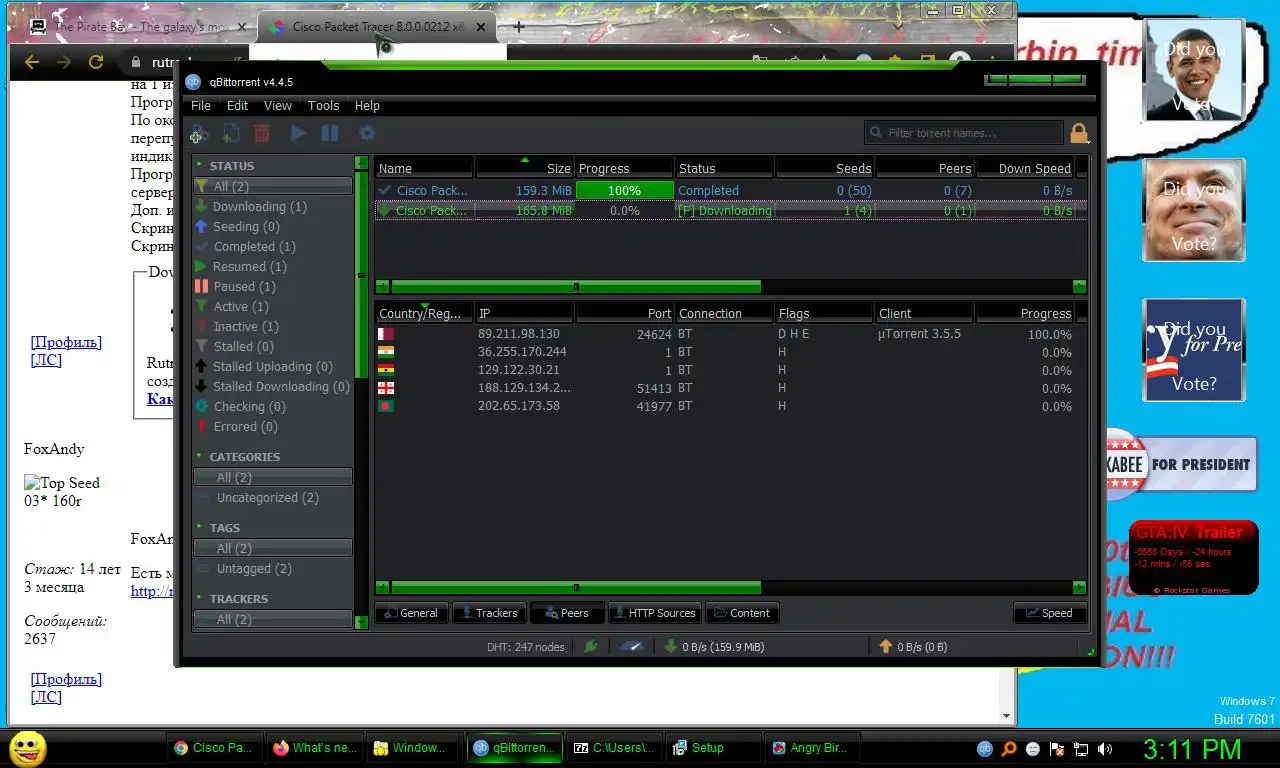Click the Filter torrent names search field
Image resolution: width=1280 pixels, height=768 pixels.
coord(964,133)
